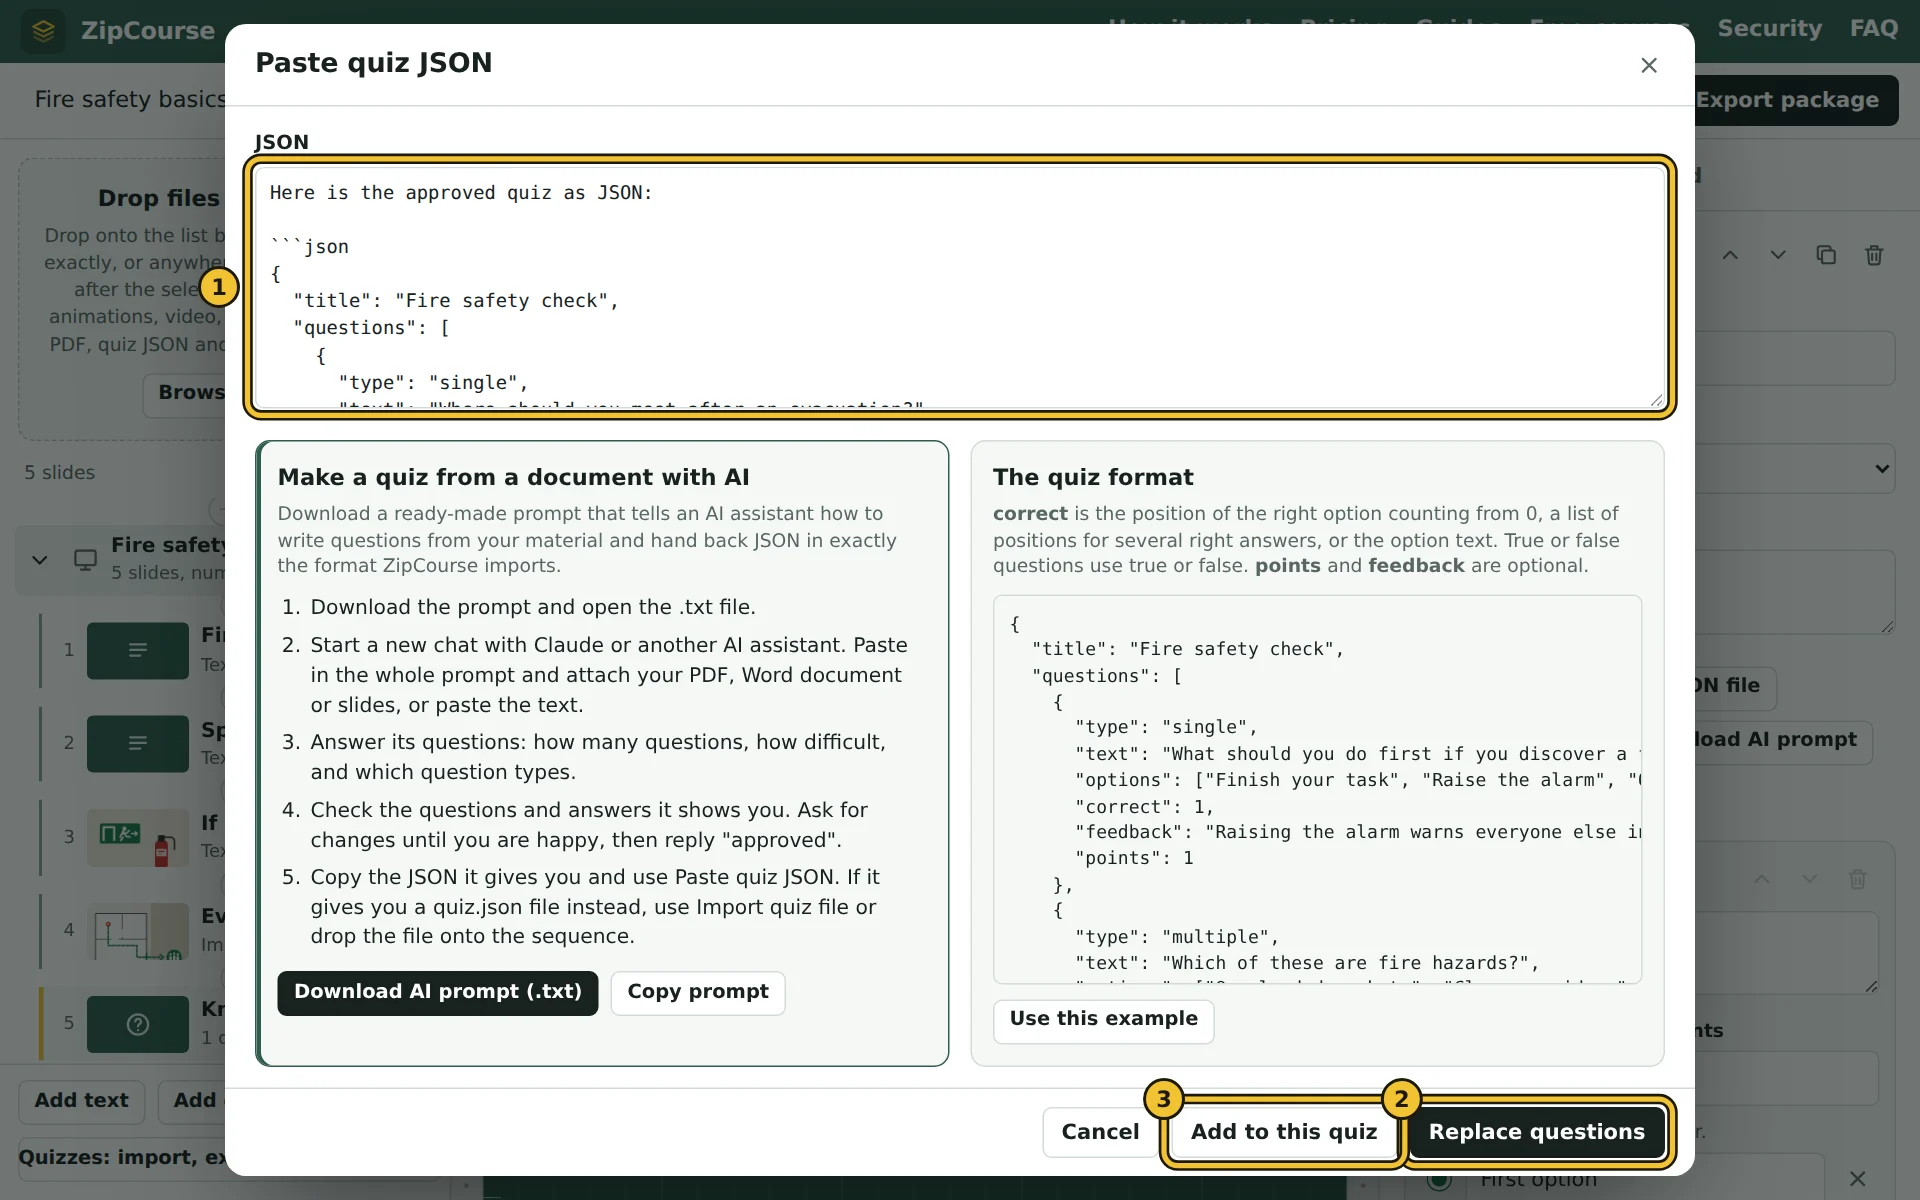Select slide 5 quiz thumbnail with the question mark
Screen dimensions: 1920x1200
(x=138, y=1024)
